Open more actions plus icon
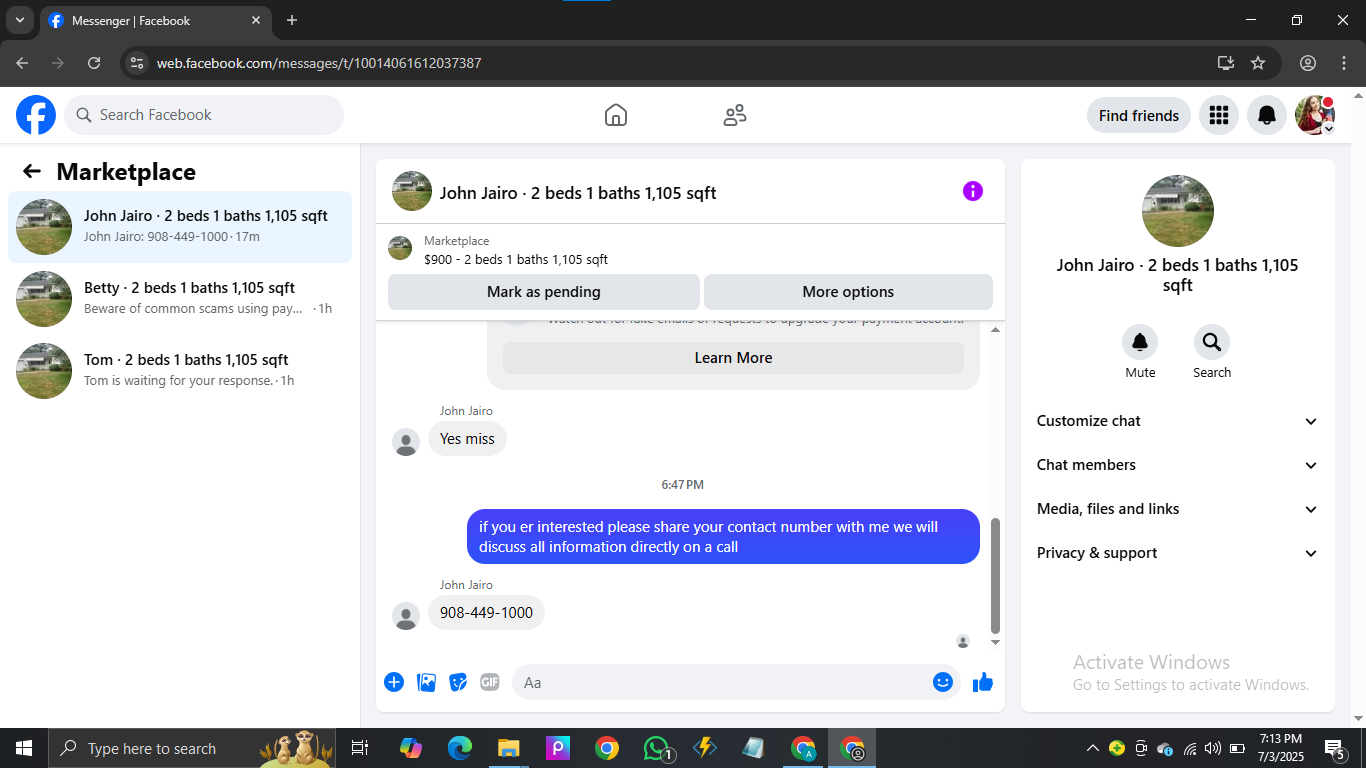1366x768 pixels. click(394, 682)
